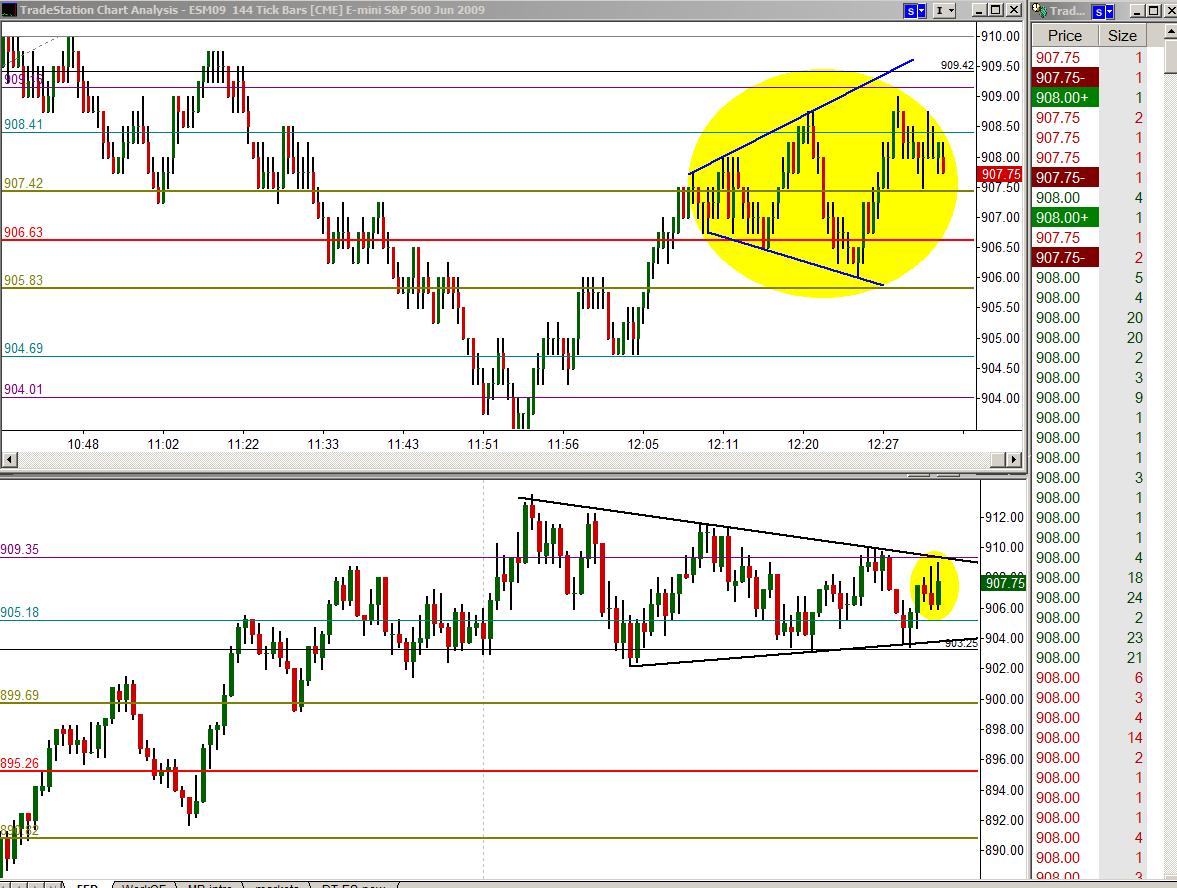Screen dimensions: 1177x888
Task: Click the chart's horizontal scrollbar left arrow
Action: tap(9, 459)
